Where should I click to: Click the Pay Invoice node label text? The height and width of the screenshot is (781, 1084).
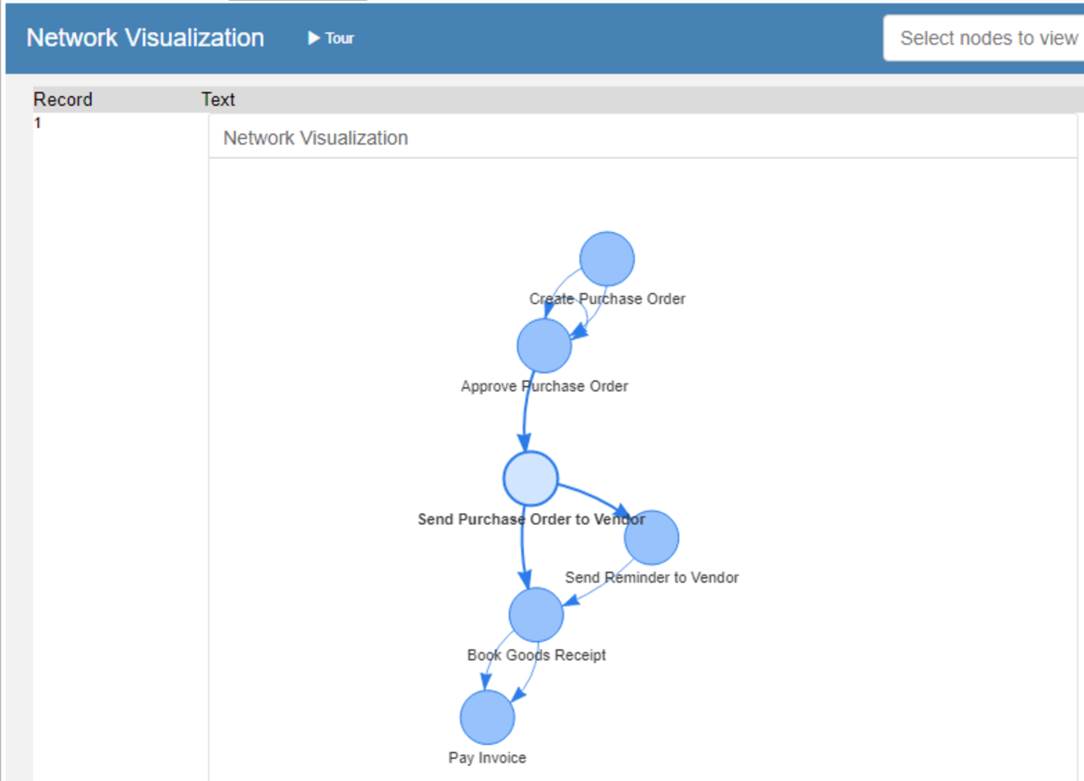point(486,758)
